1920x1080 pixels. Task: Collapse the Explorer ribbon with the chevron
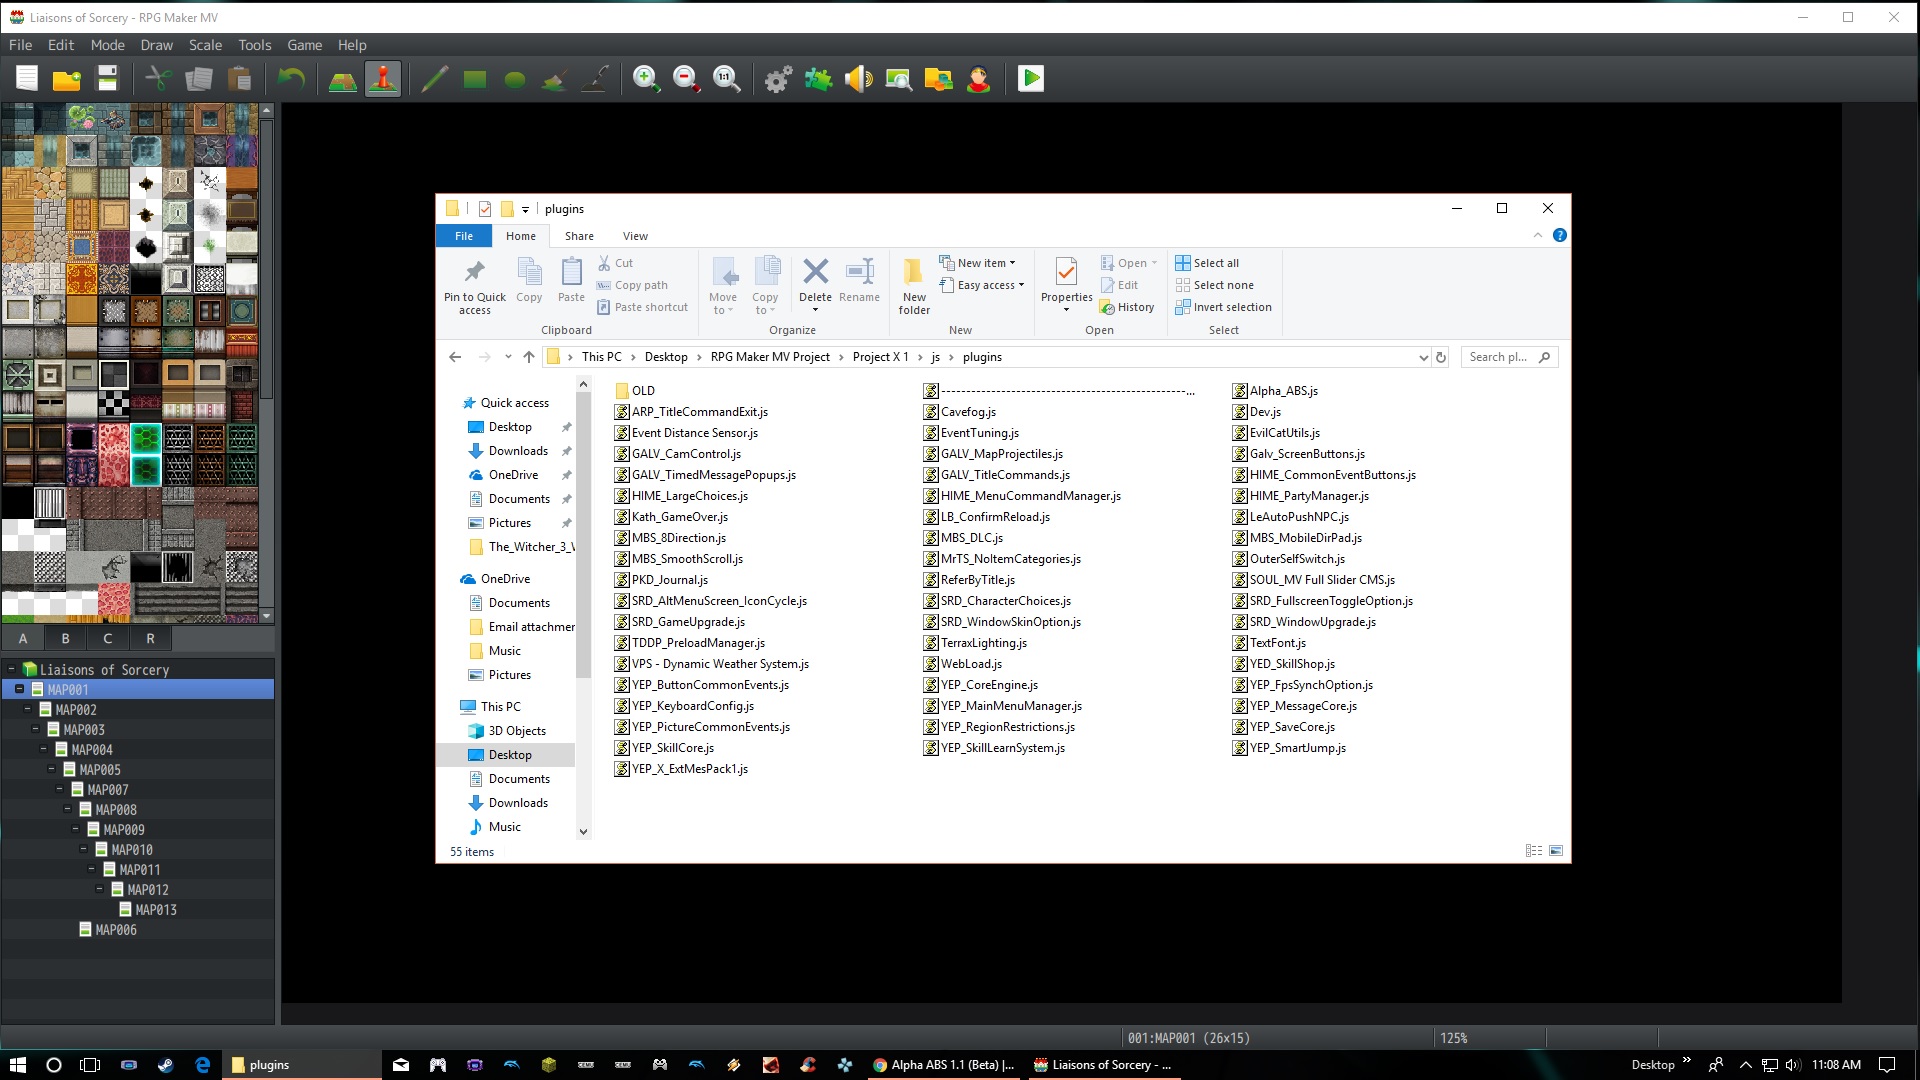coord(1538,236)
